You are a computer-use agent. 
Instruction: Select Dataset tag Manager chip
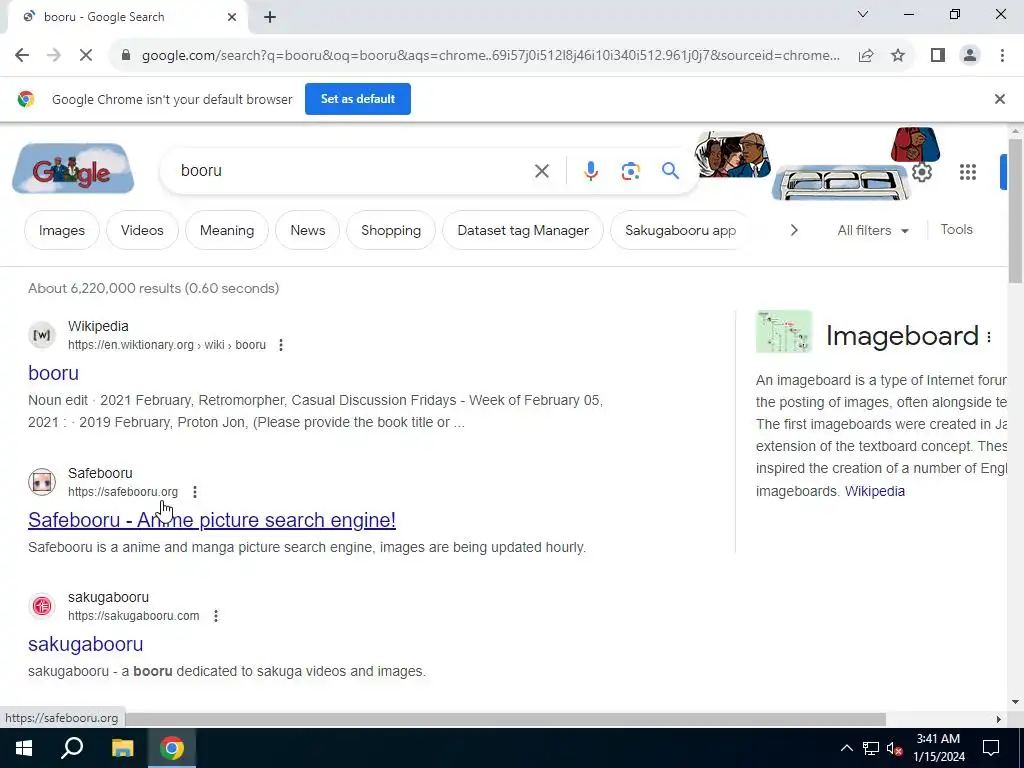[522, 230]
